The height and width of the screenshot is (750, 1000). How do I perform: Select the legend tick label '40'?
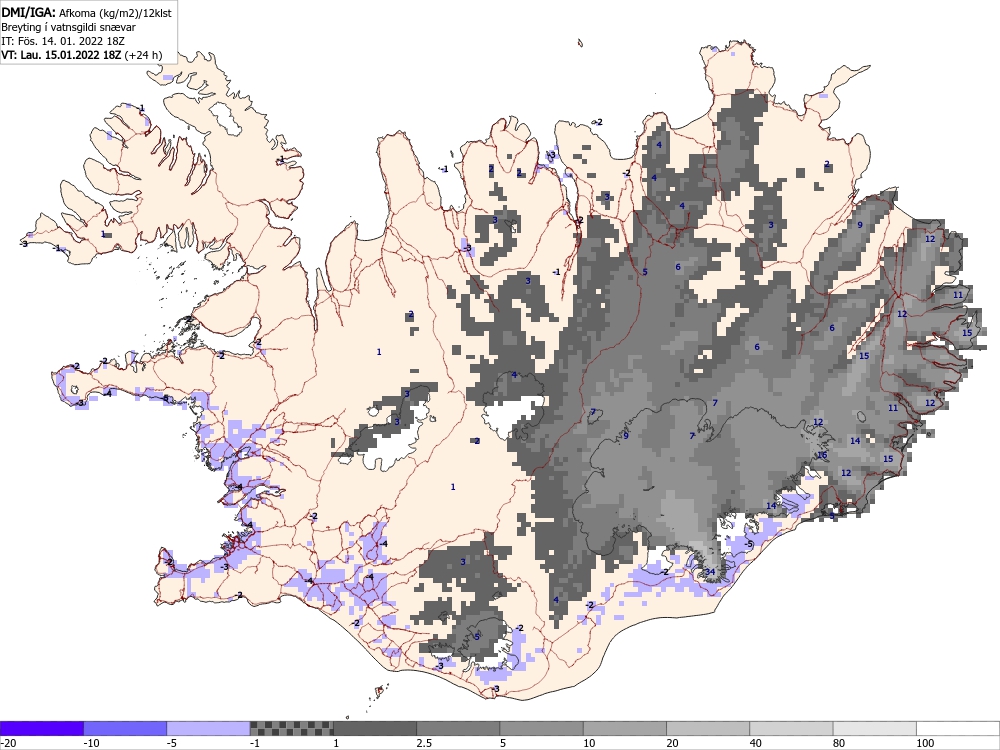(756, 743)
